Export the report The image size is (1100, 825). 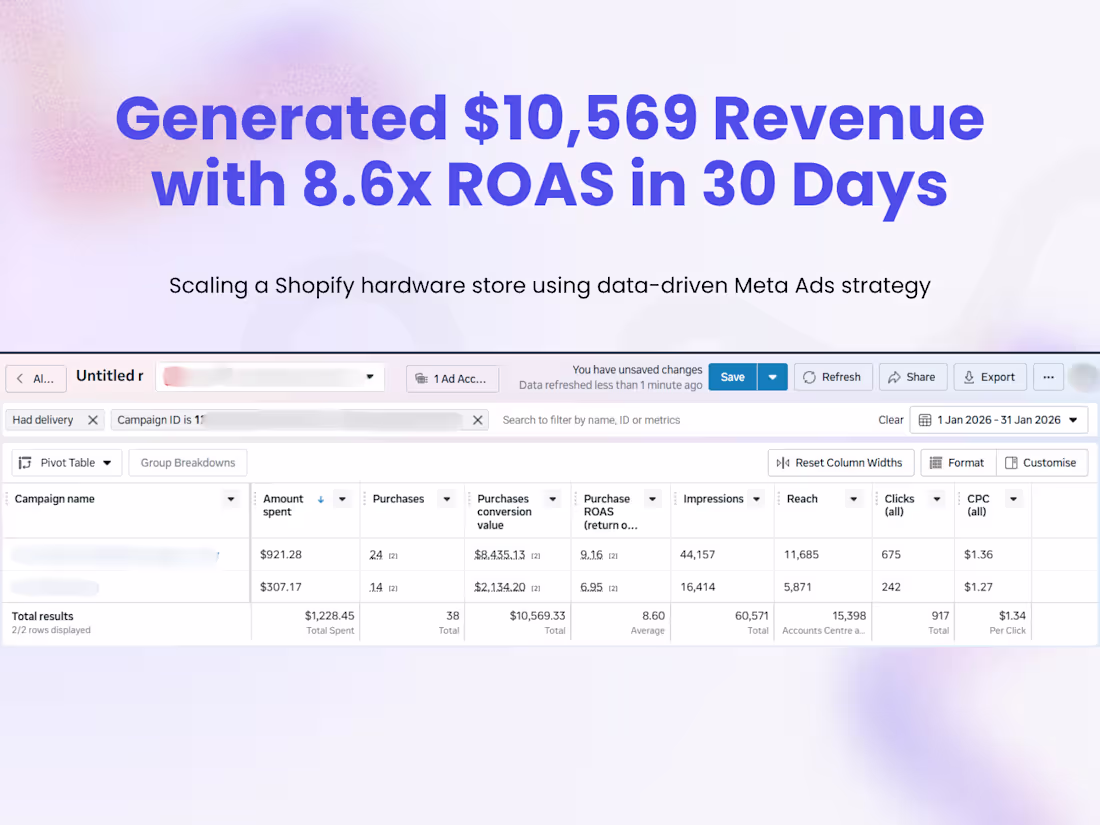pos(989,377)
